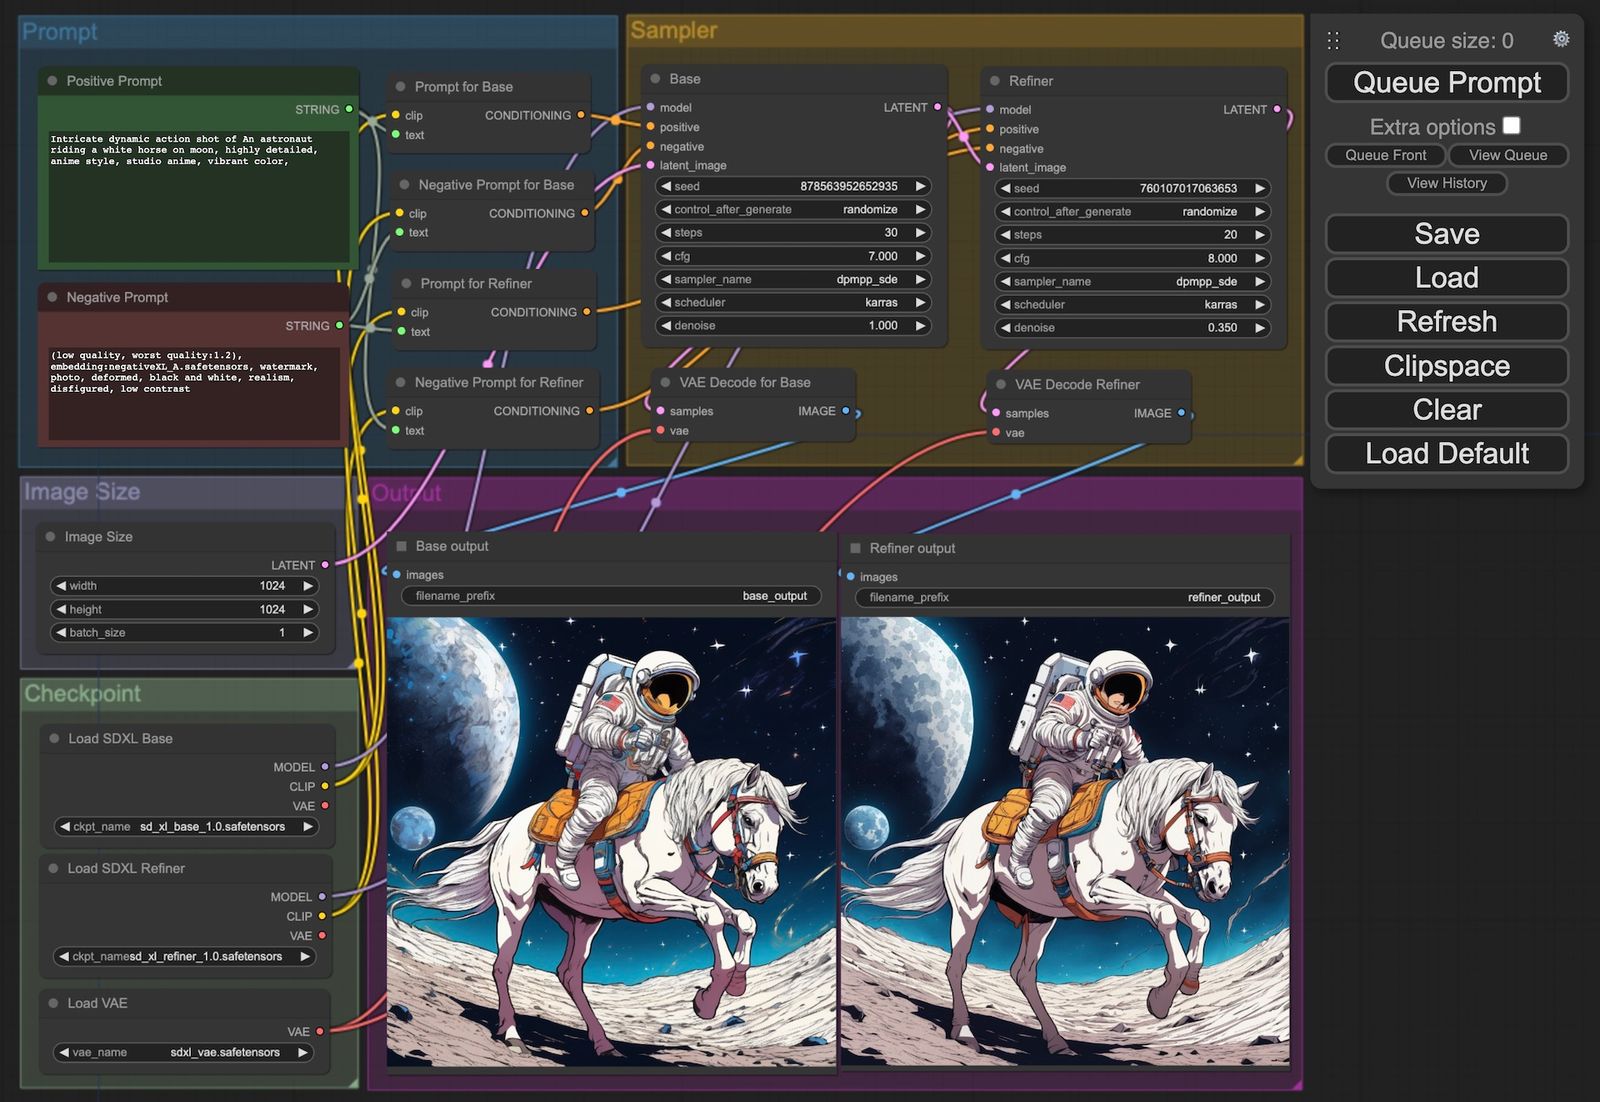Viewport: 1600px width, 1102px height.
Task: Open the Refiner scheduler dropdown
Action: click(x=1132, y=305)
